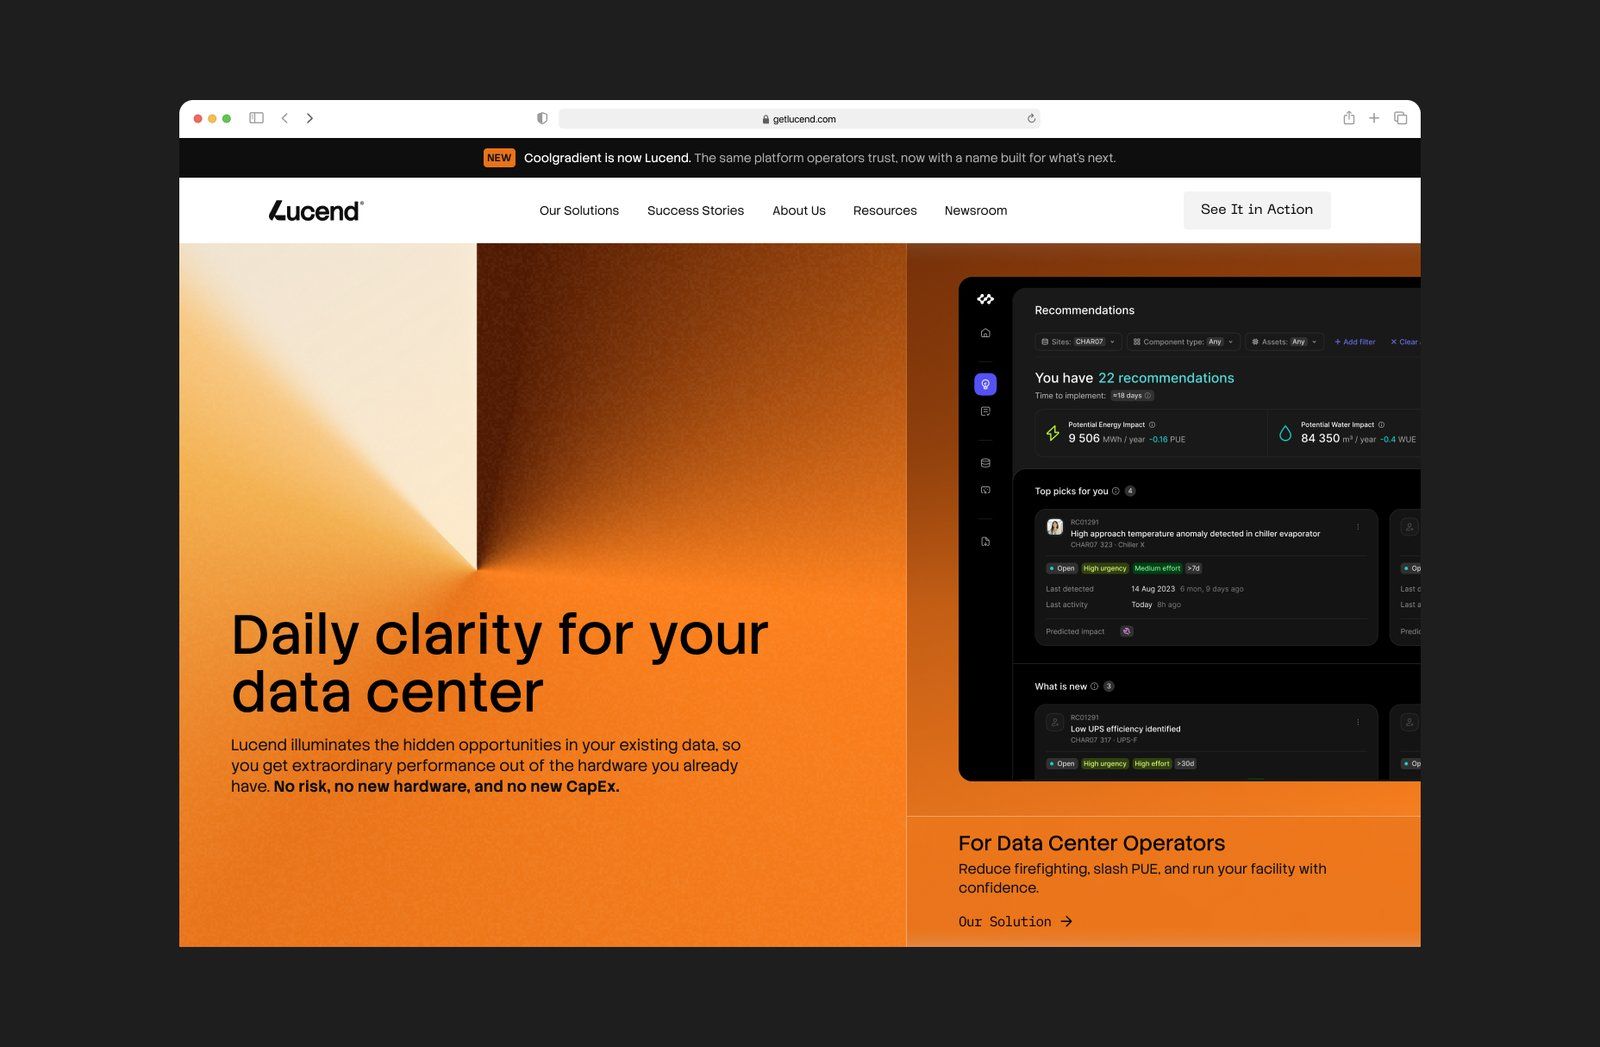Open the document icon at sidebar bottom
Viewport: 1600px width, 1047px height.
[x=985, y=541]
